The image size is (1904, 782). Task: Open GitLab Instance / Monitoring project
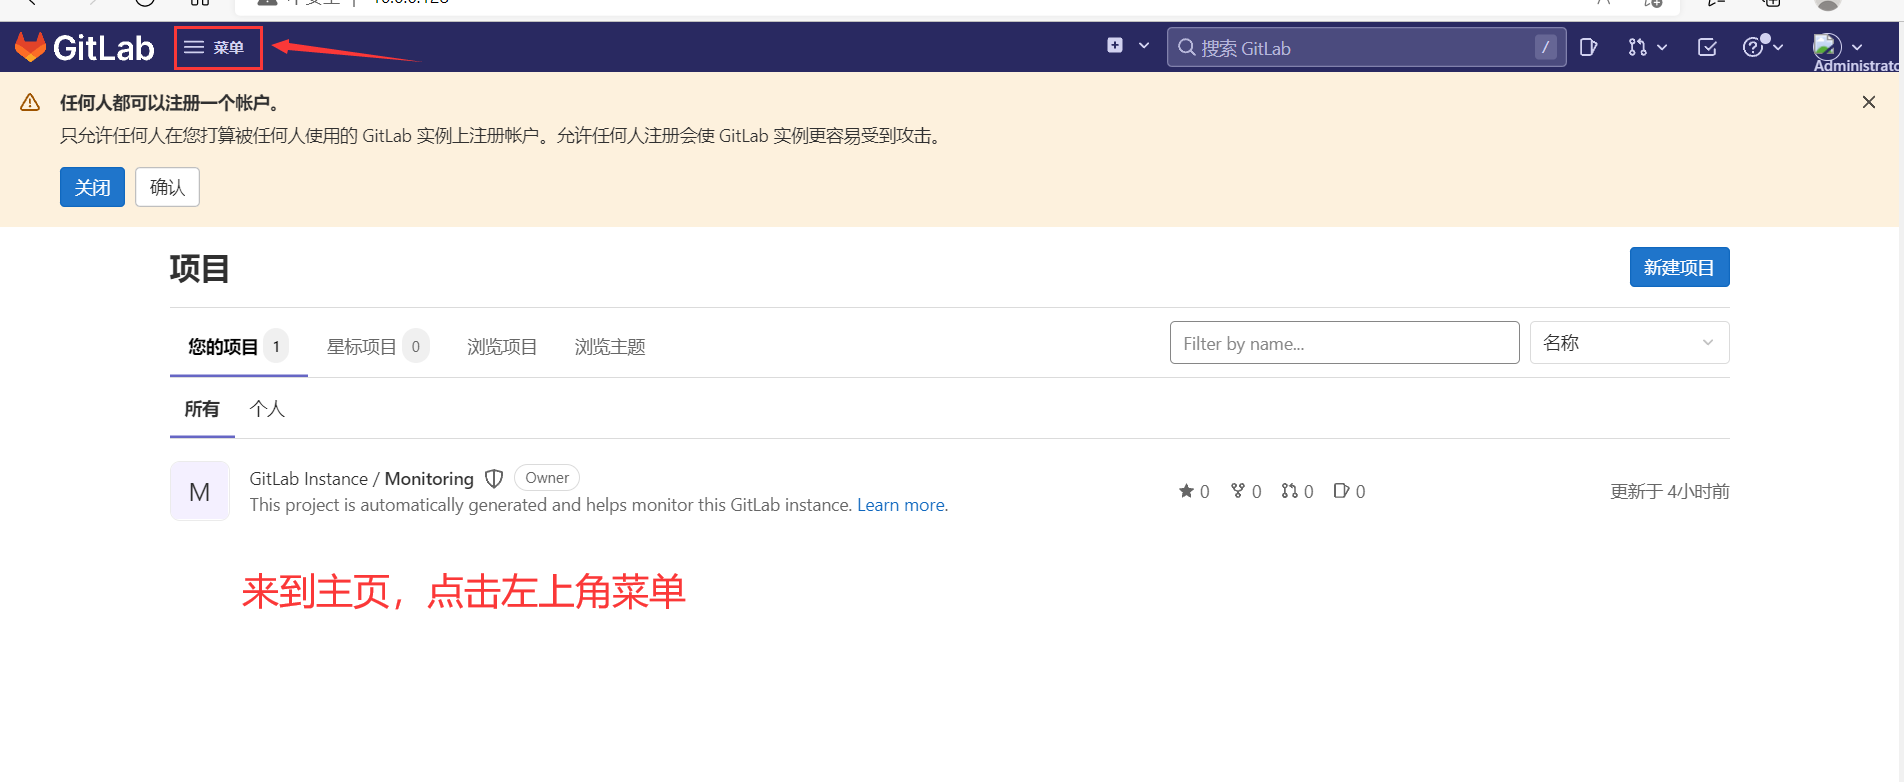coord(361,478)
